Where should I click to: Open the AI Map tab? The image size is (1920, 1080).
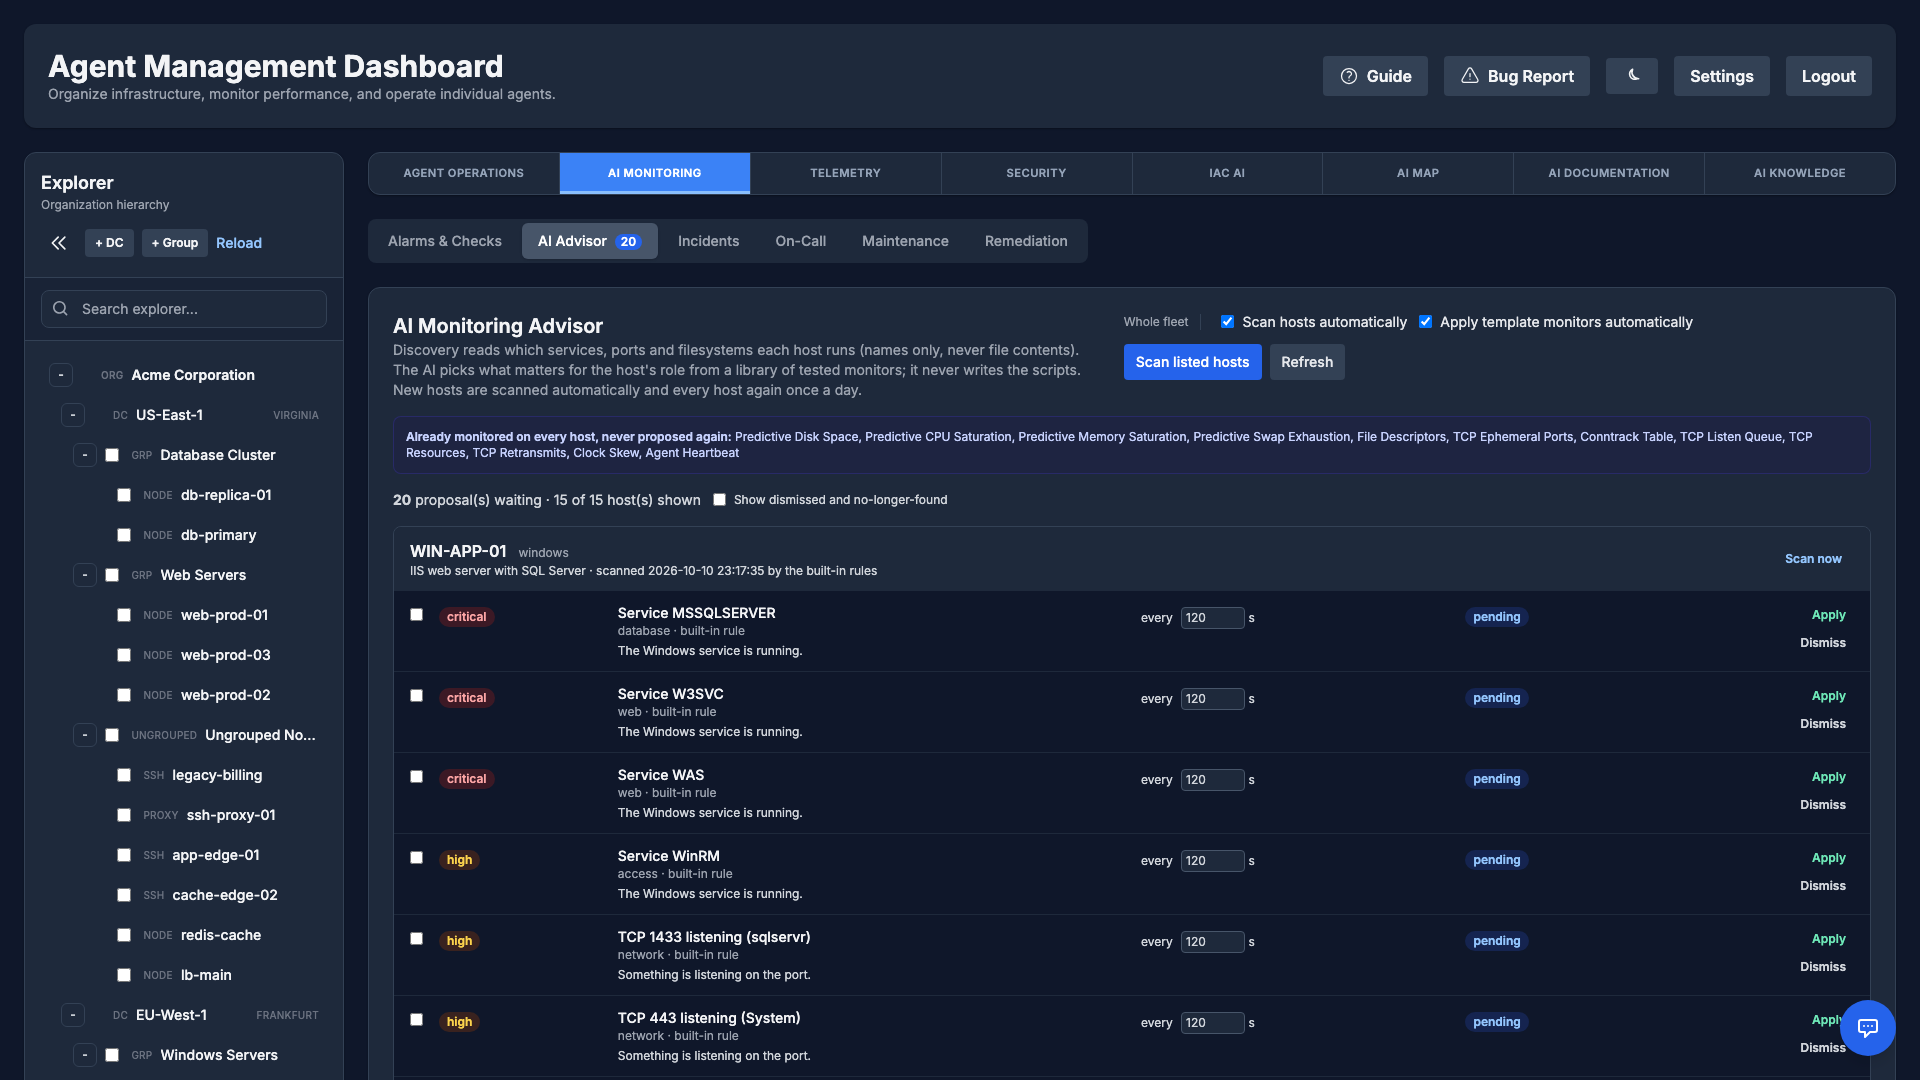[x=1418, y=173]
